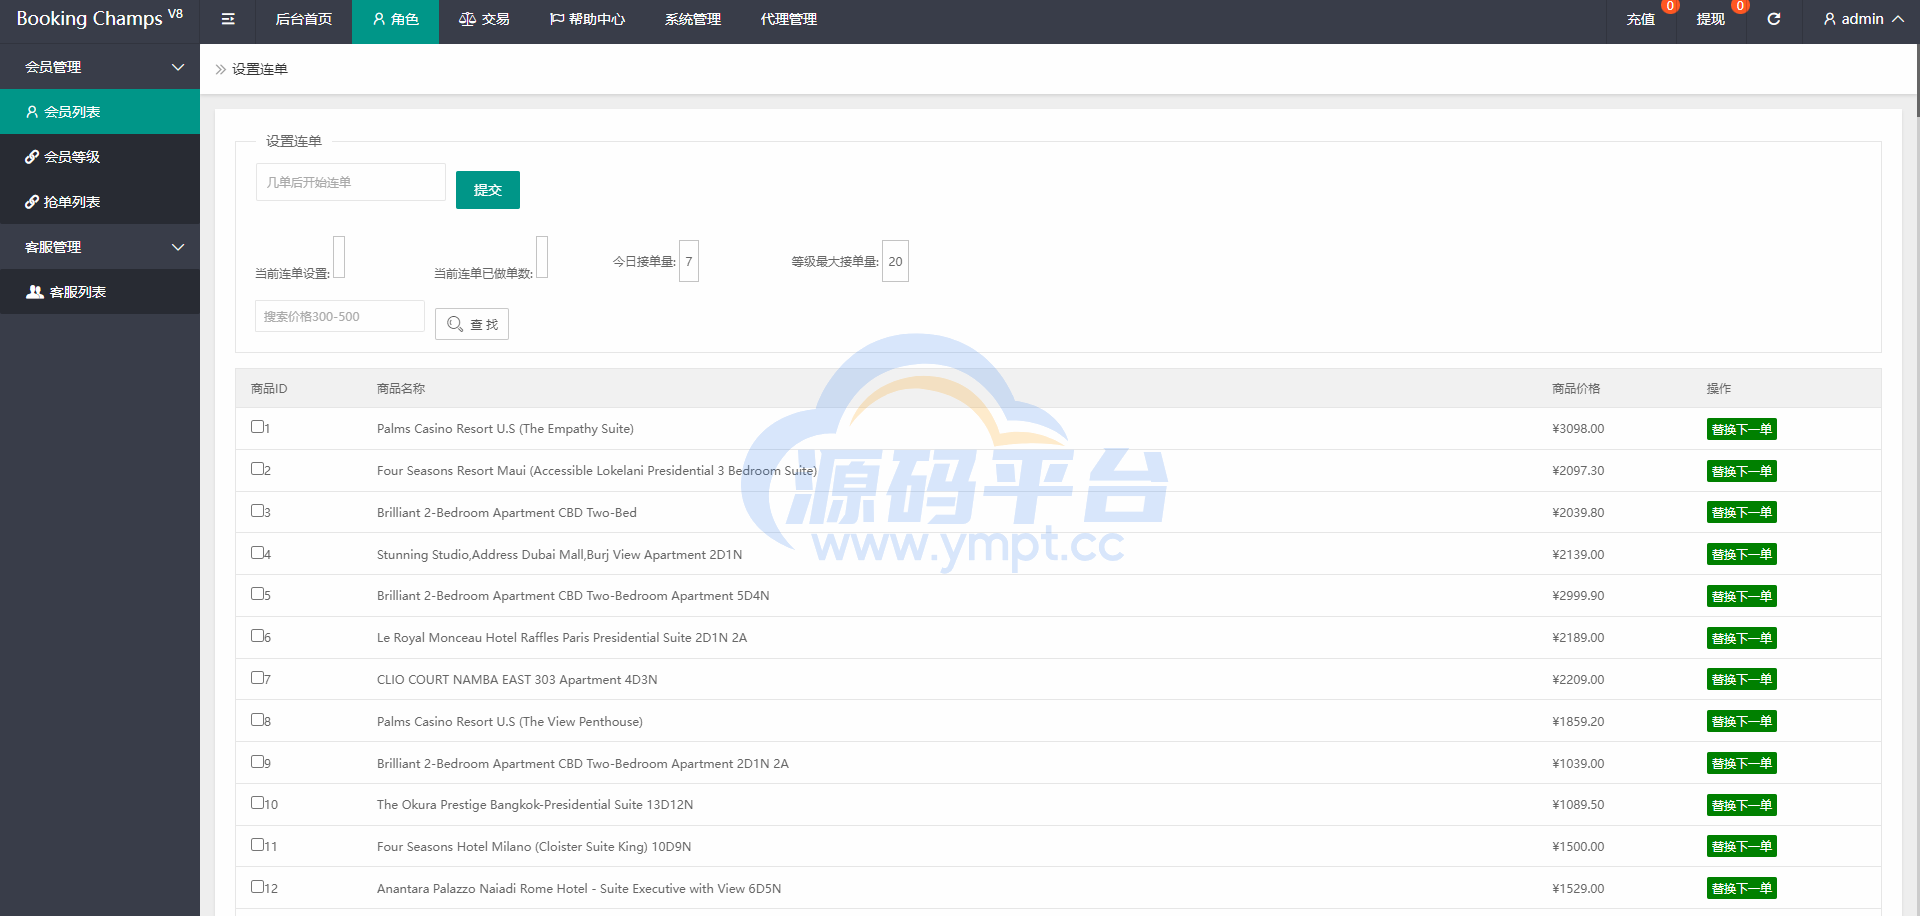
Task: Open the 后台首页 tab
Action: [x=304, y=19]
